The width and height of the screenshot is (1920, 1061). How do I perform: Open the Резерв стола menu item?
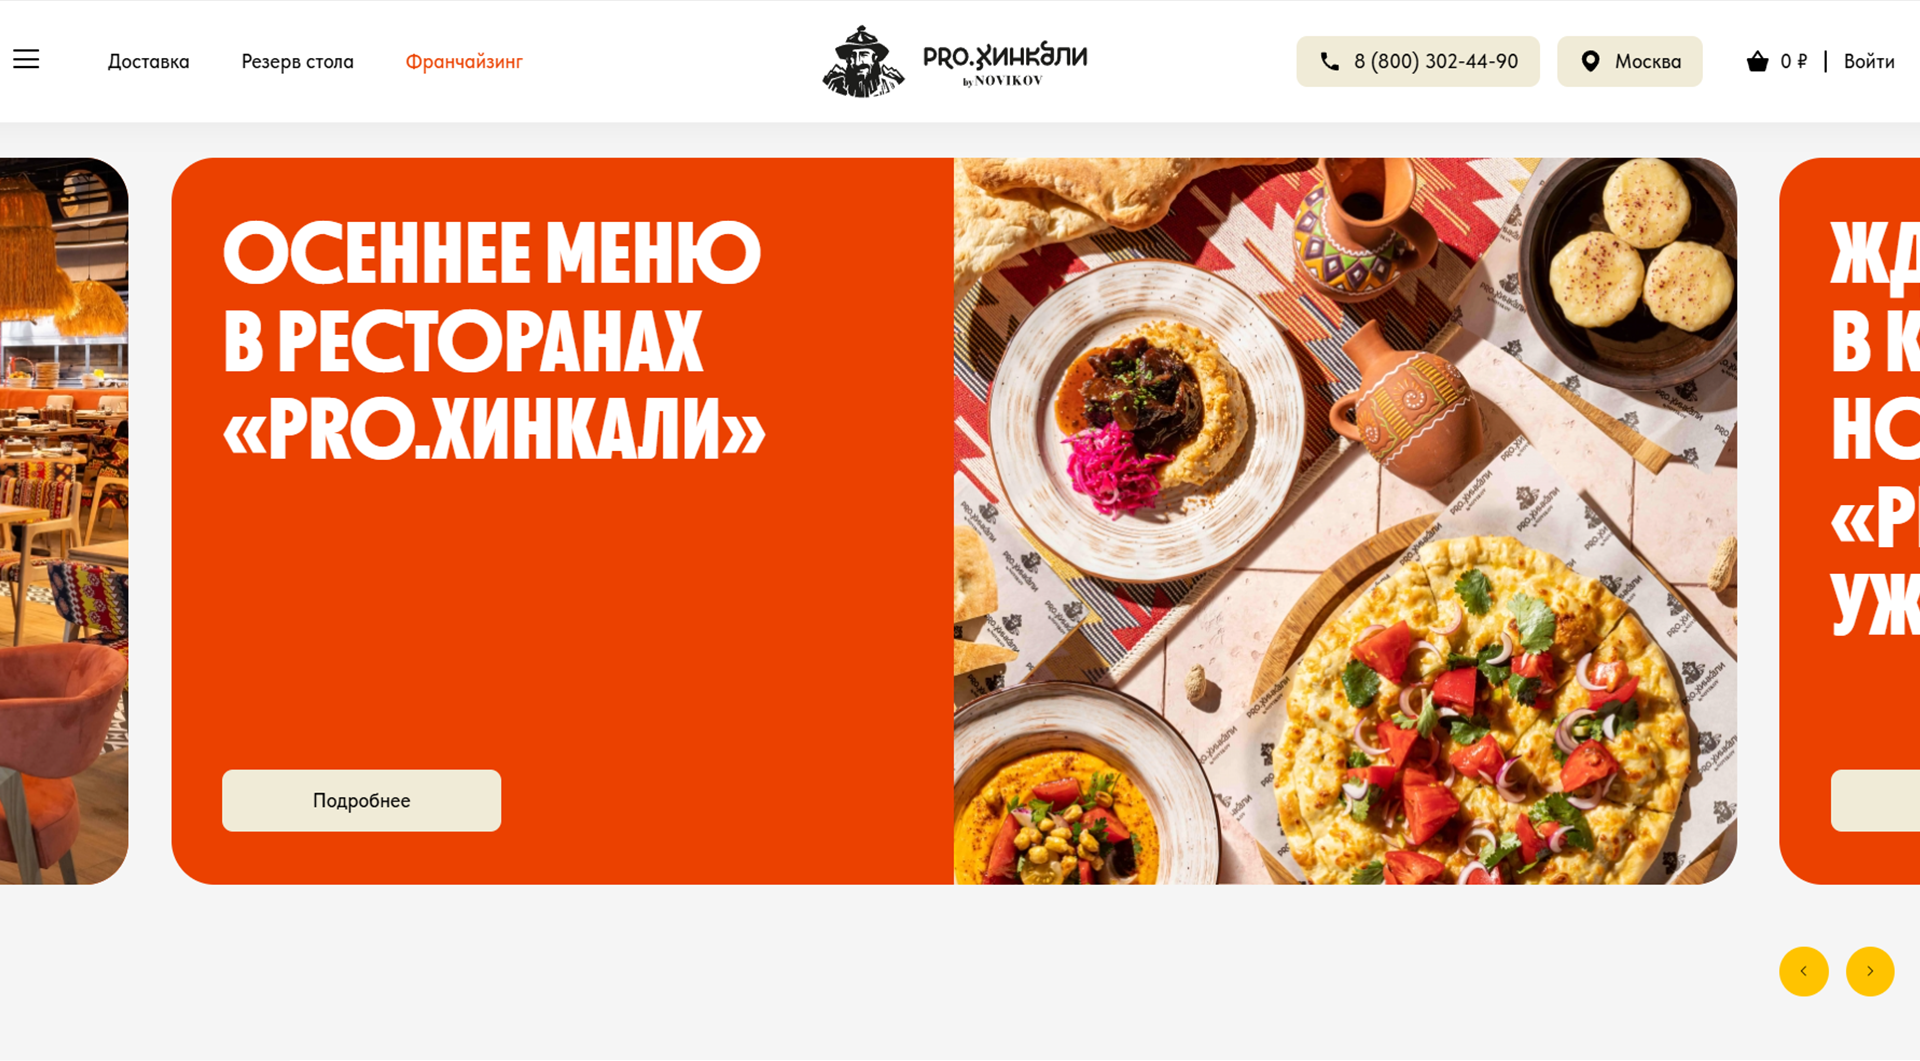pos(297,62)
